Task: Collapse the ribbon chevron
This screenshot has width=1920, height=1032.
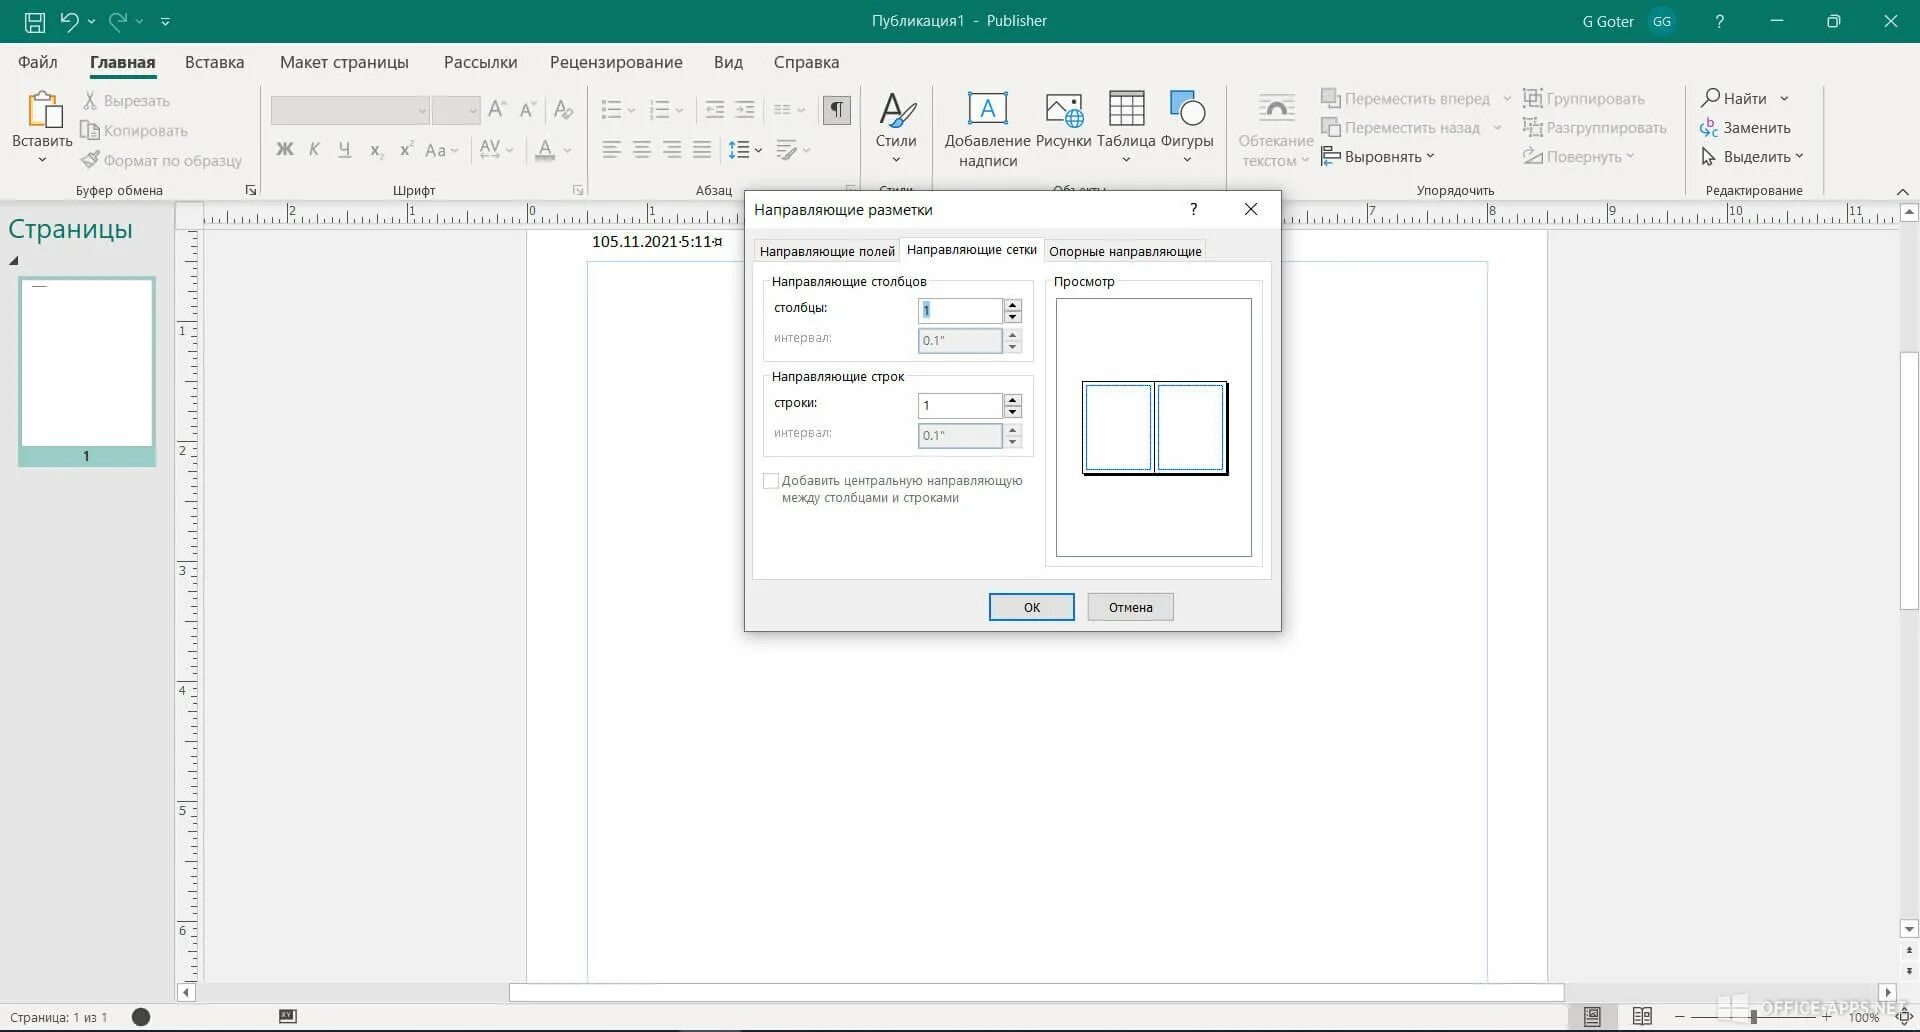Action: click(x=1902, y=191)
